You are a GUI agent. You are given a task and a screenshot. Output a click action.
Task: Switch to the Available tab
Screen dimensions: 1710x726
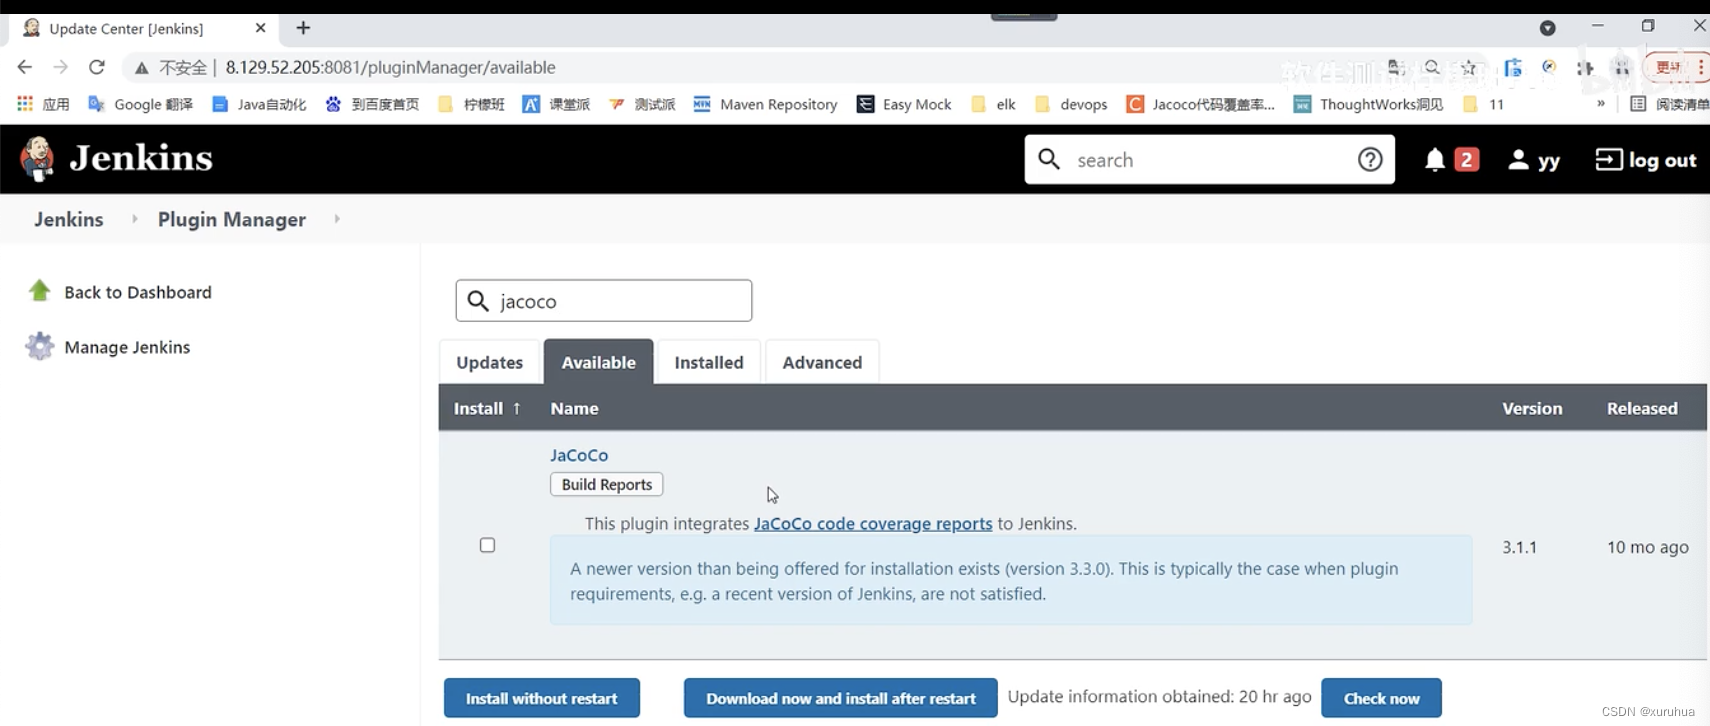(x=598, y=362)
